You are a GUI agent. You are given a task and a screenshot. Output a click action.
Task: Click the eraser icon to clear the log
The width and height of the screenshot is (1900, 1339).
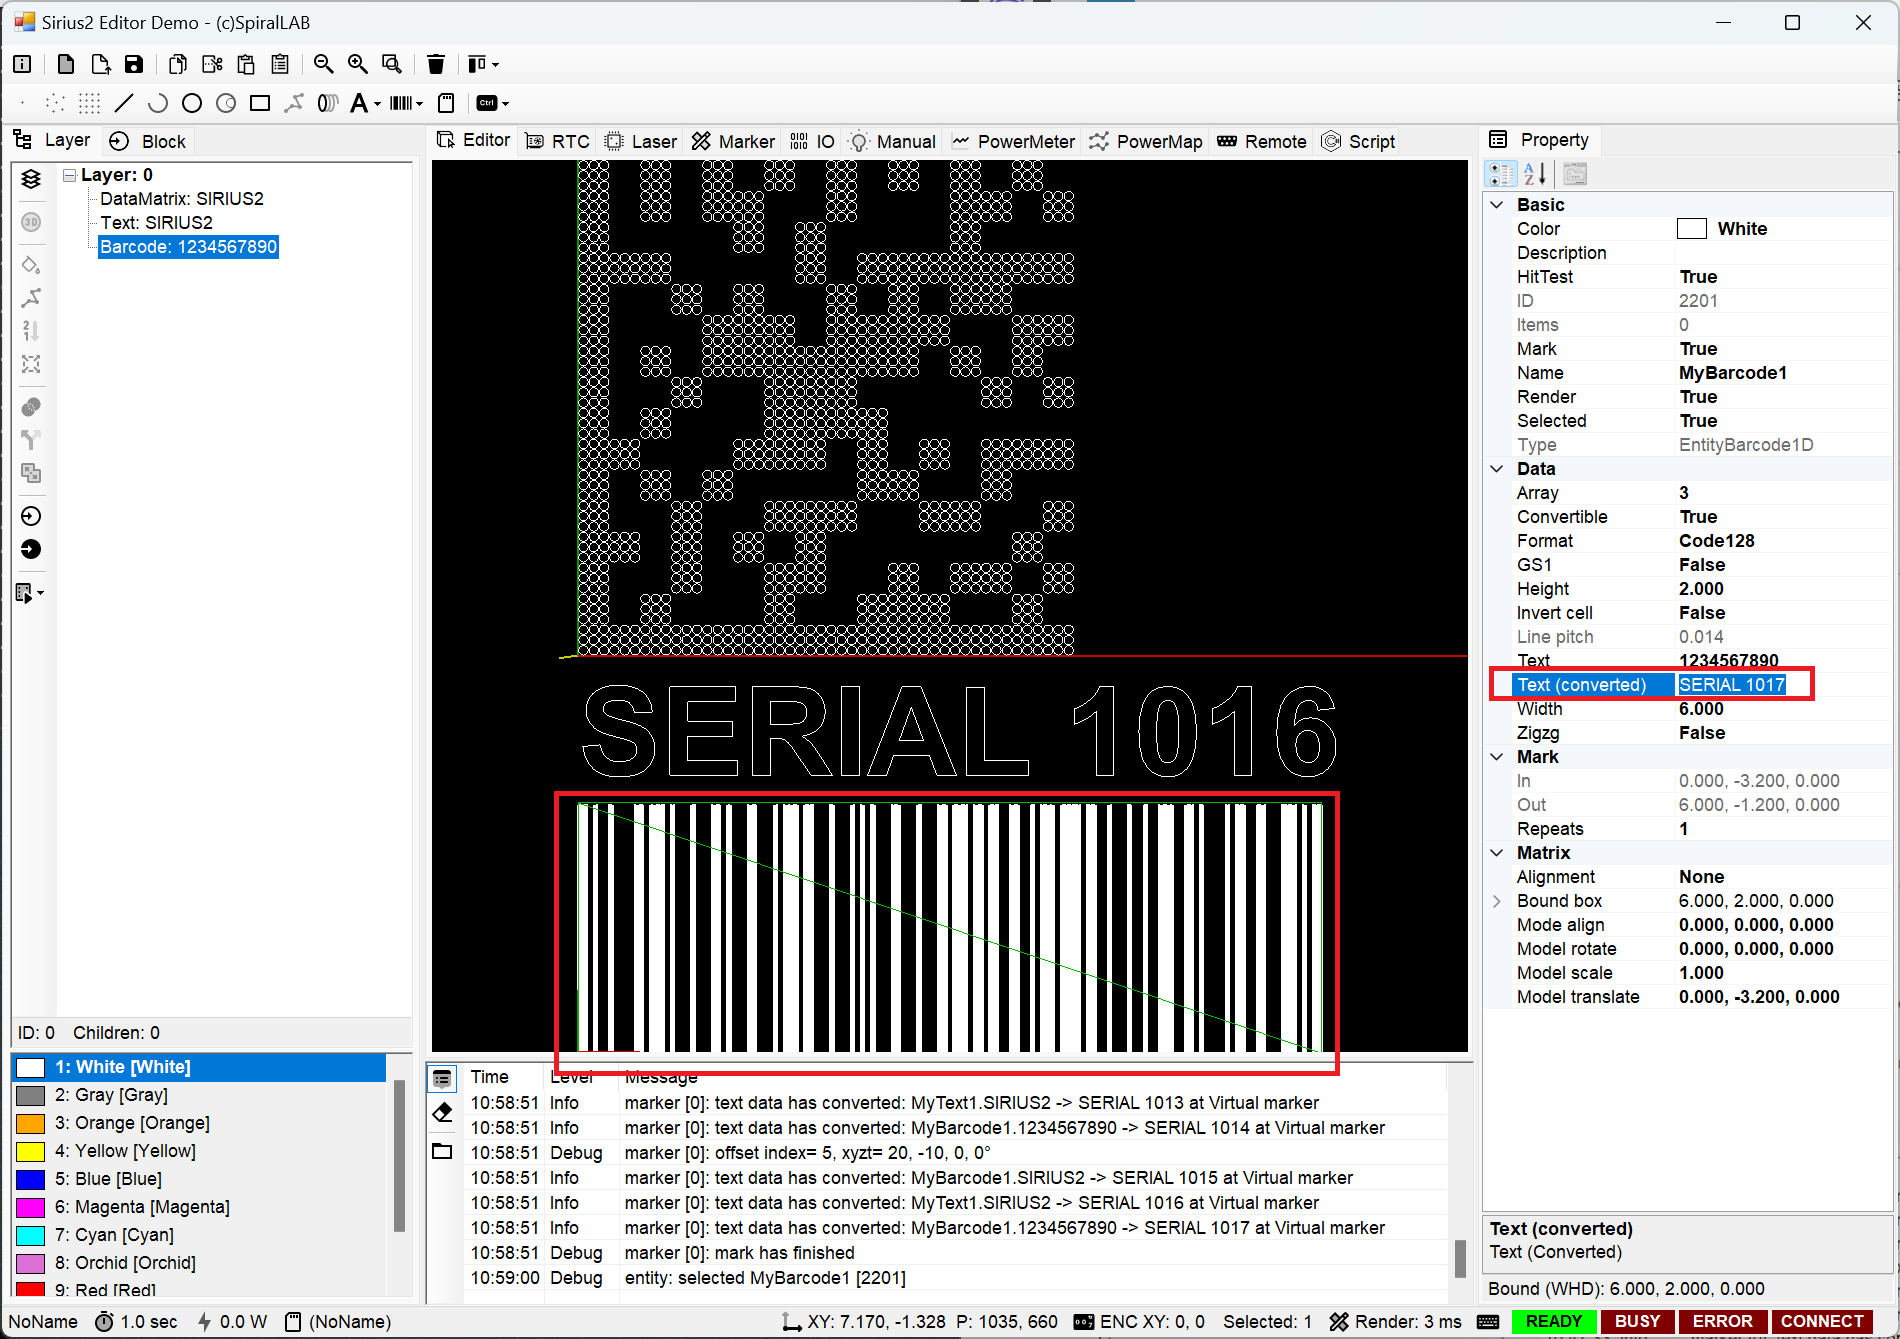[442, 1113]
